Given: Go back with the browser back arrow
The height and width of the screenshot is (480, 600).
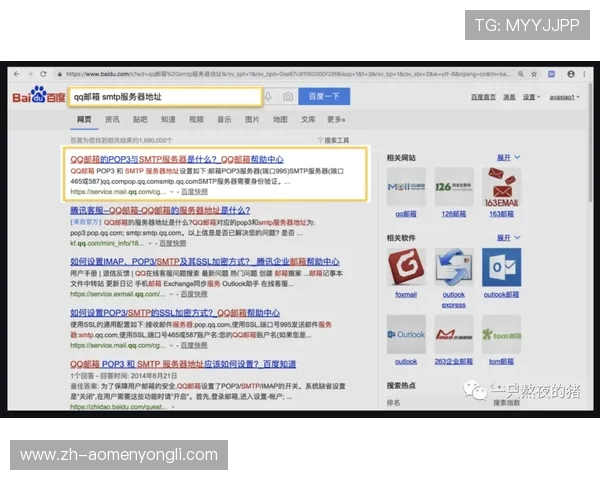Looking at the screenshot, I should (x=16, y=74).
